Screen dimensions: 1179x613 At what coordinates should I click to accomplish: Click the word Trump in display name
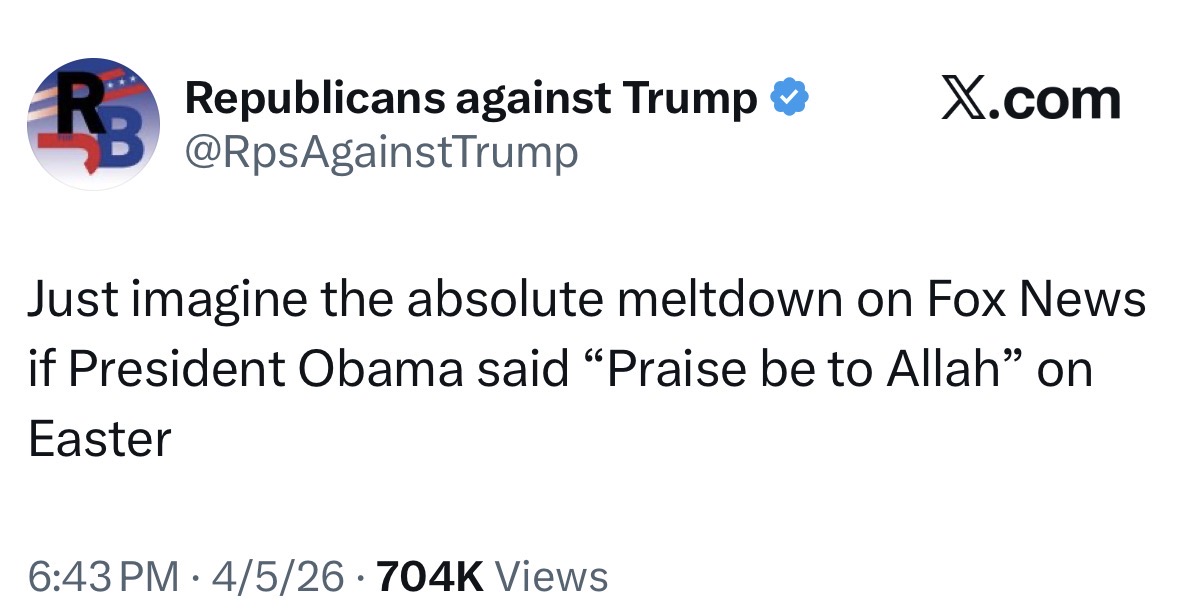(x=690, y=98)
